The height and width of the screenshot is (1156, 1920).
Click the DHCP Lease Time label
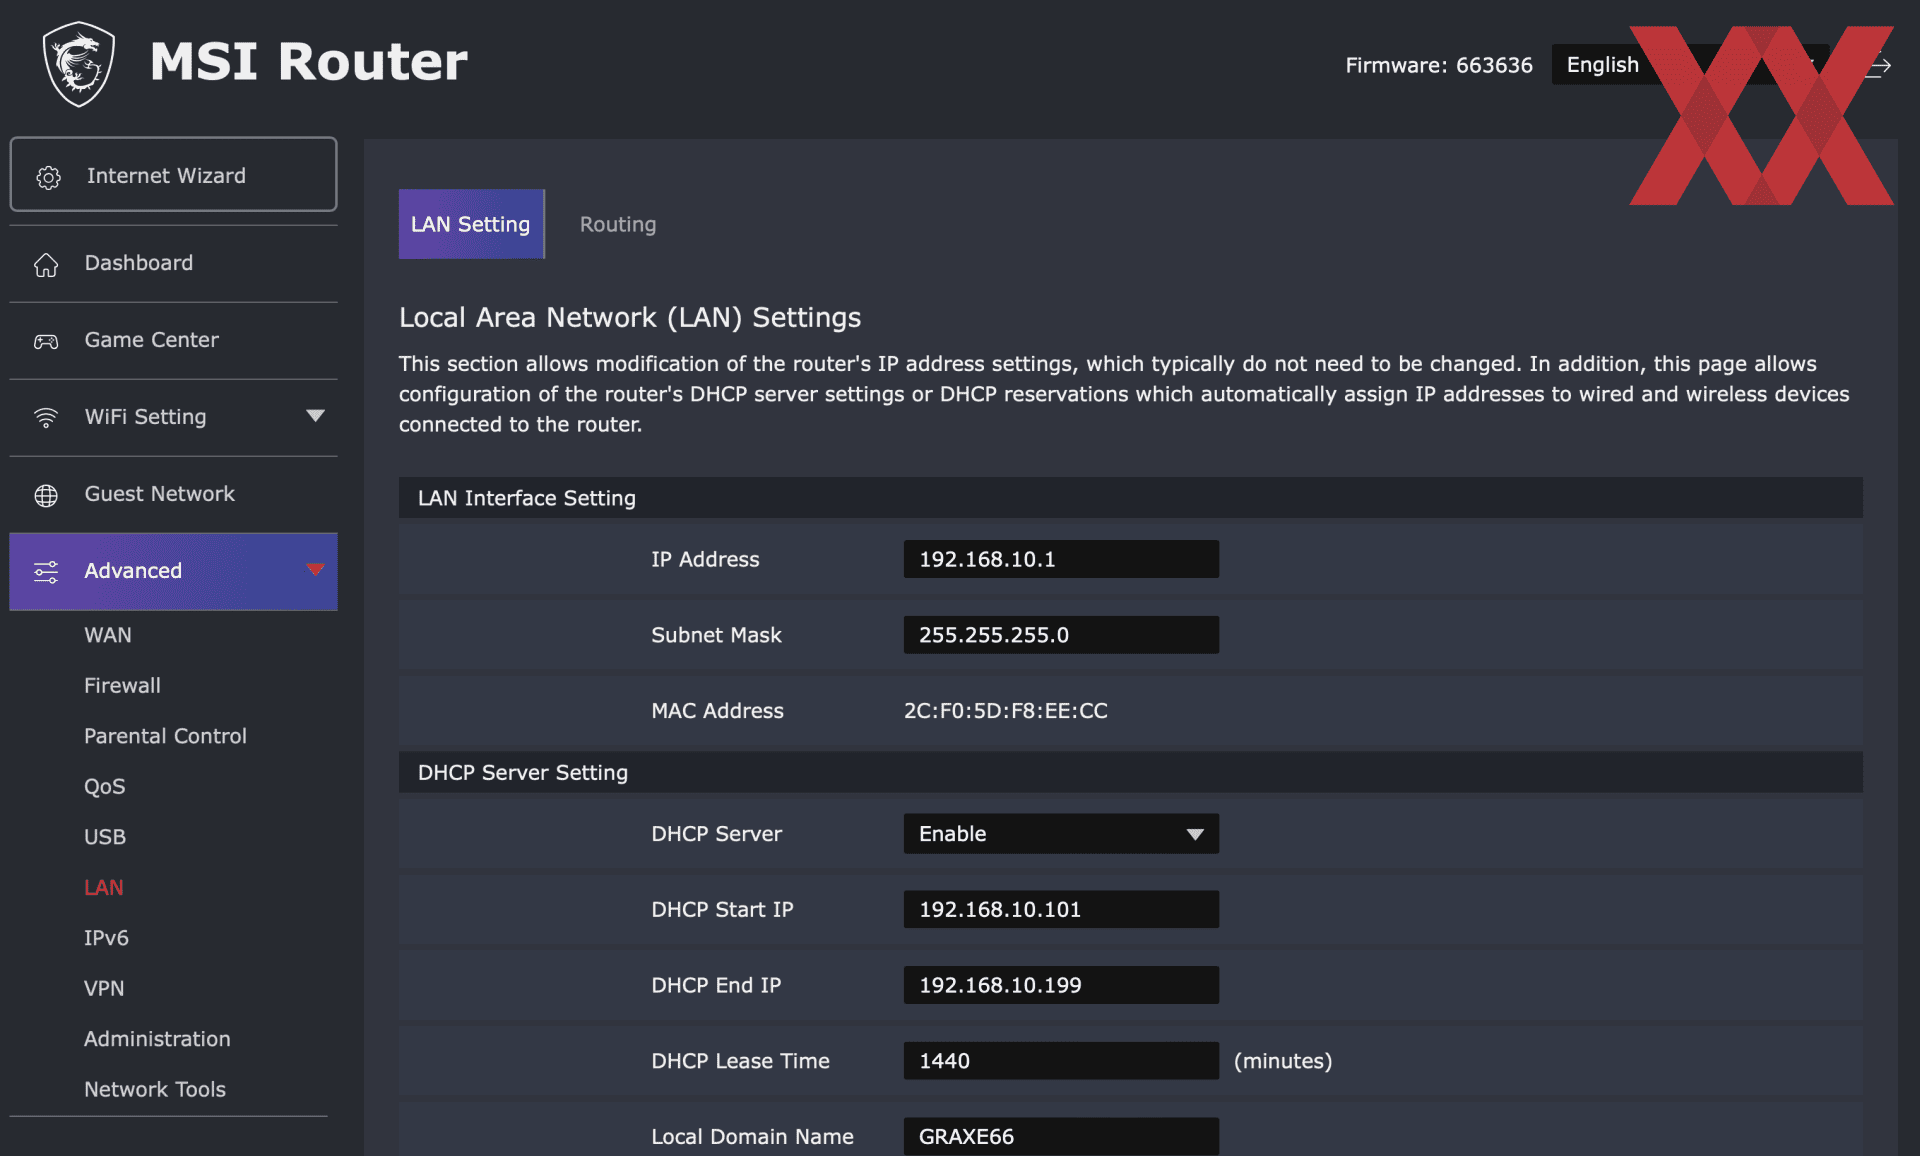(x=741, y=1061)
